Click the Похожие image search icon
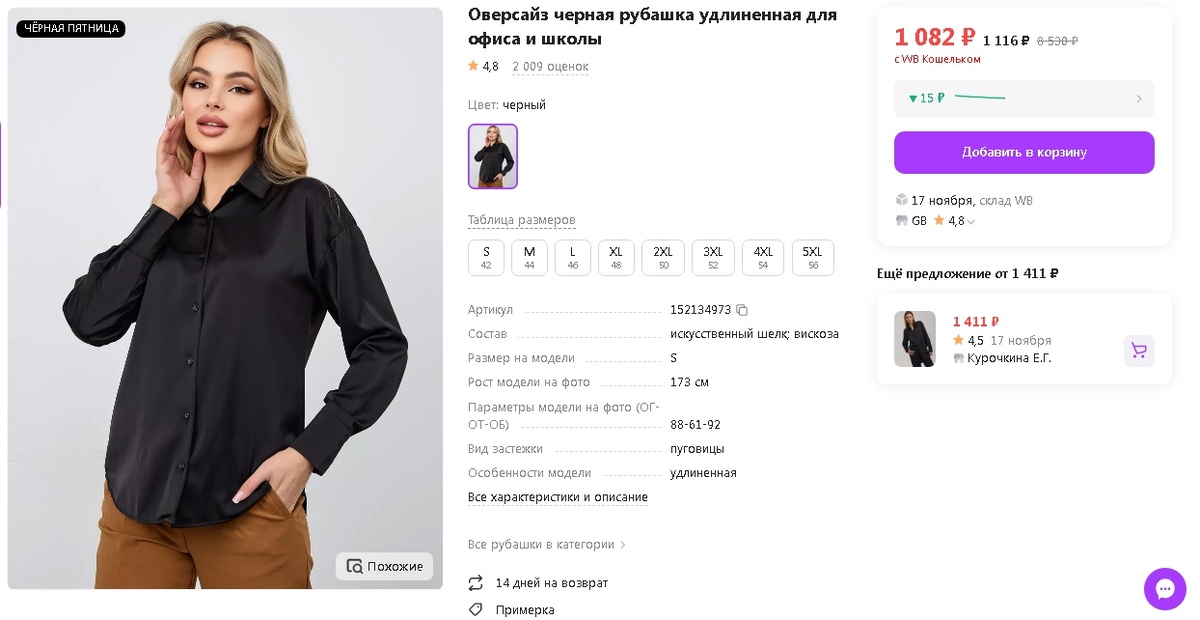This screenshot has height=620, width=1200. 355,566
